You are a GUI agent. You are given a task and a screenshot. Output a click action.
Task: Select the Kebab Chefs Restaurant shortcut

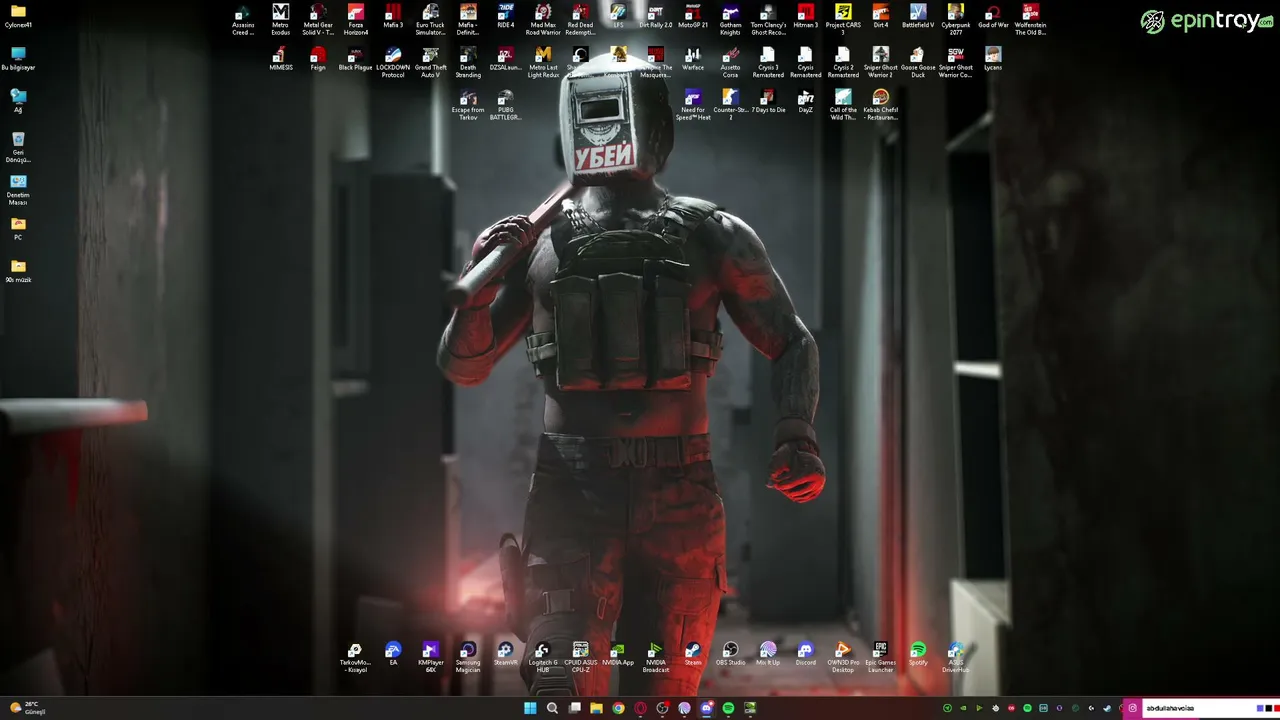tap(881, 105)
